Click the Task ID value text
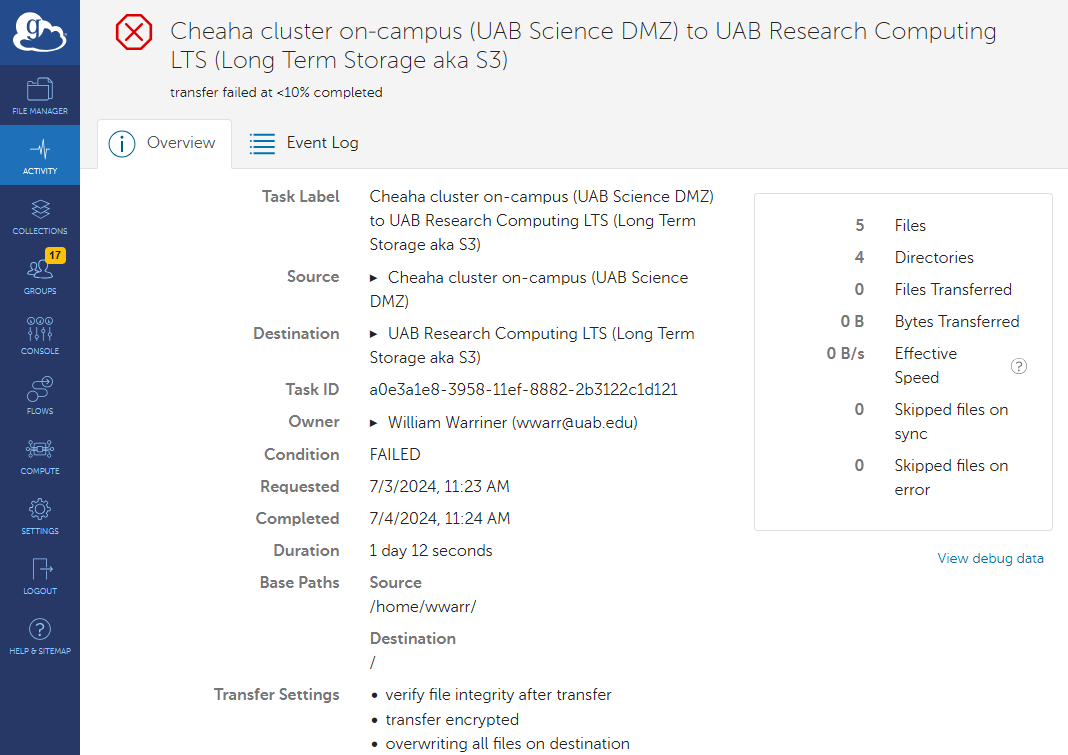1068x755 pixels. (x=523, y=390)
